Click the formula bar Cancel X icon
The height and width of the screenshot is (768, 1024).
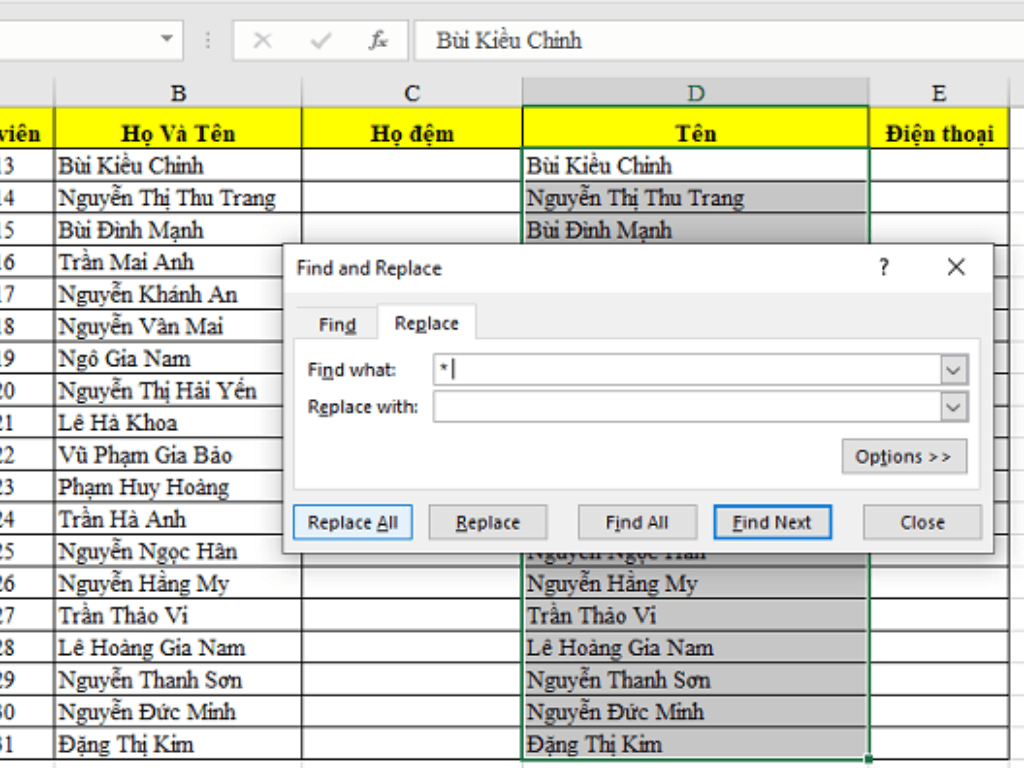263,41
